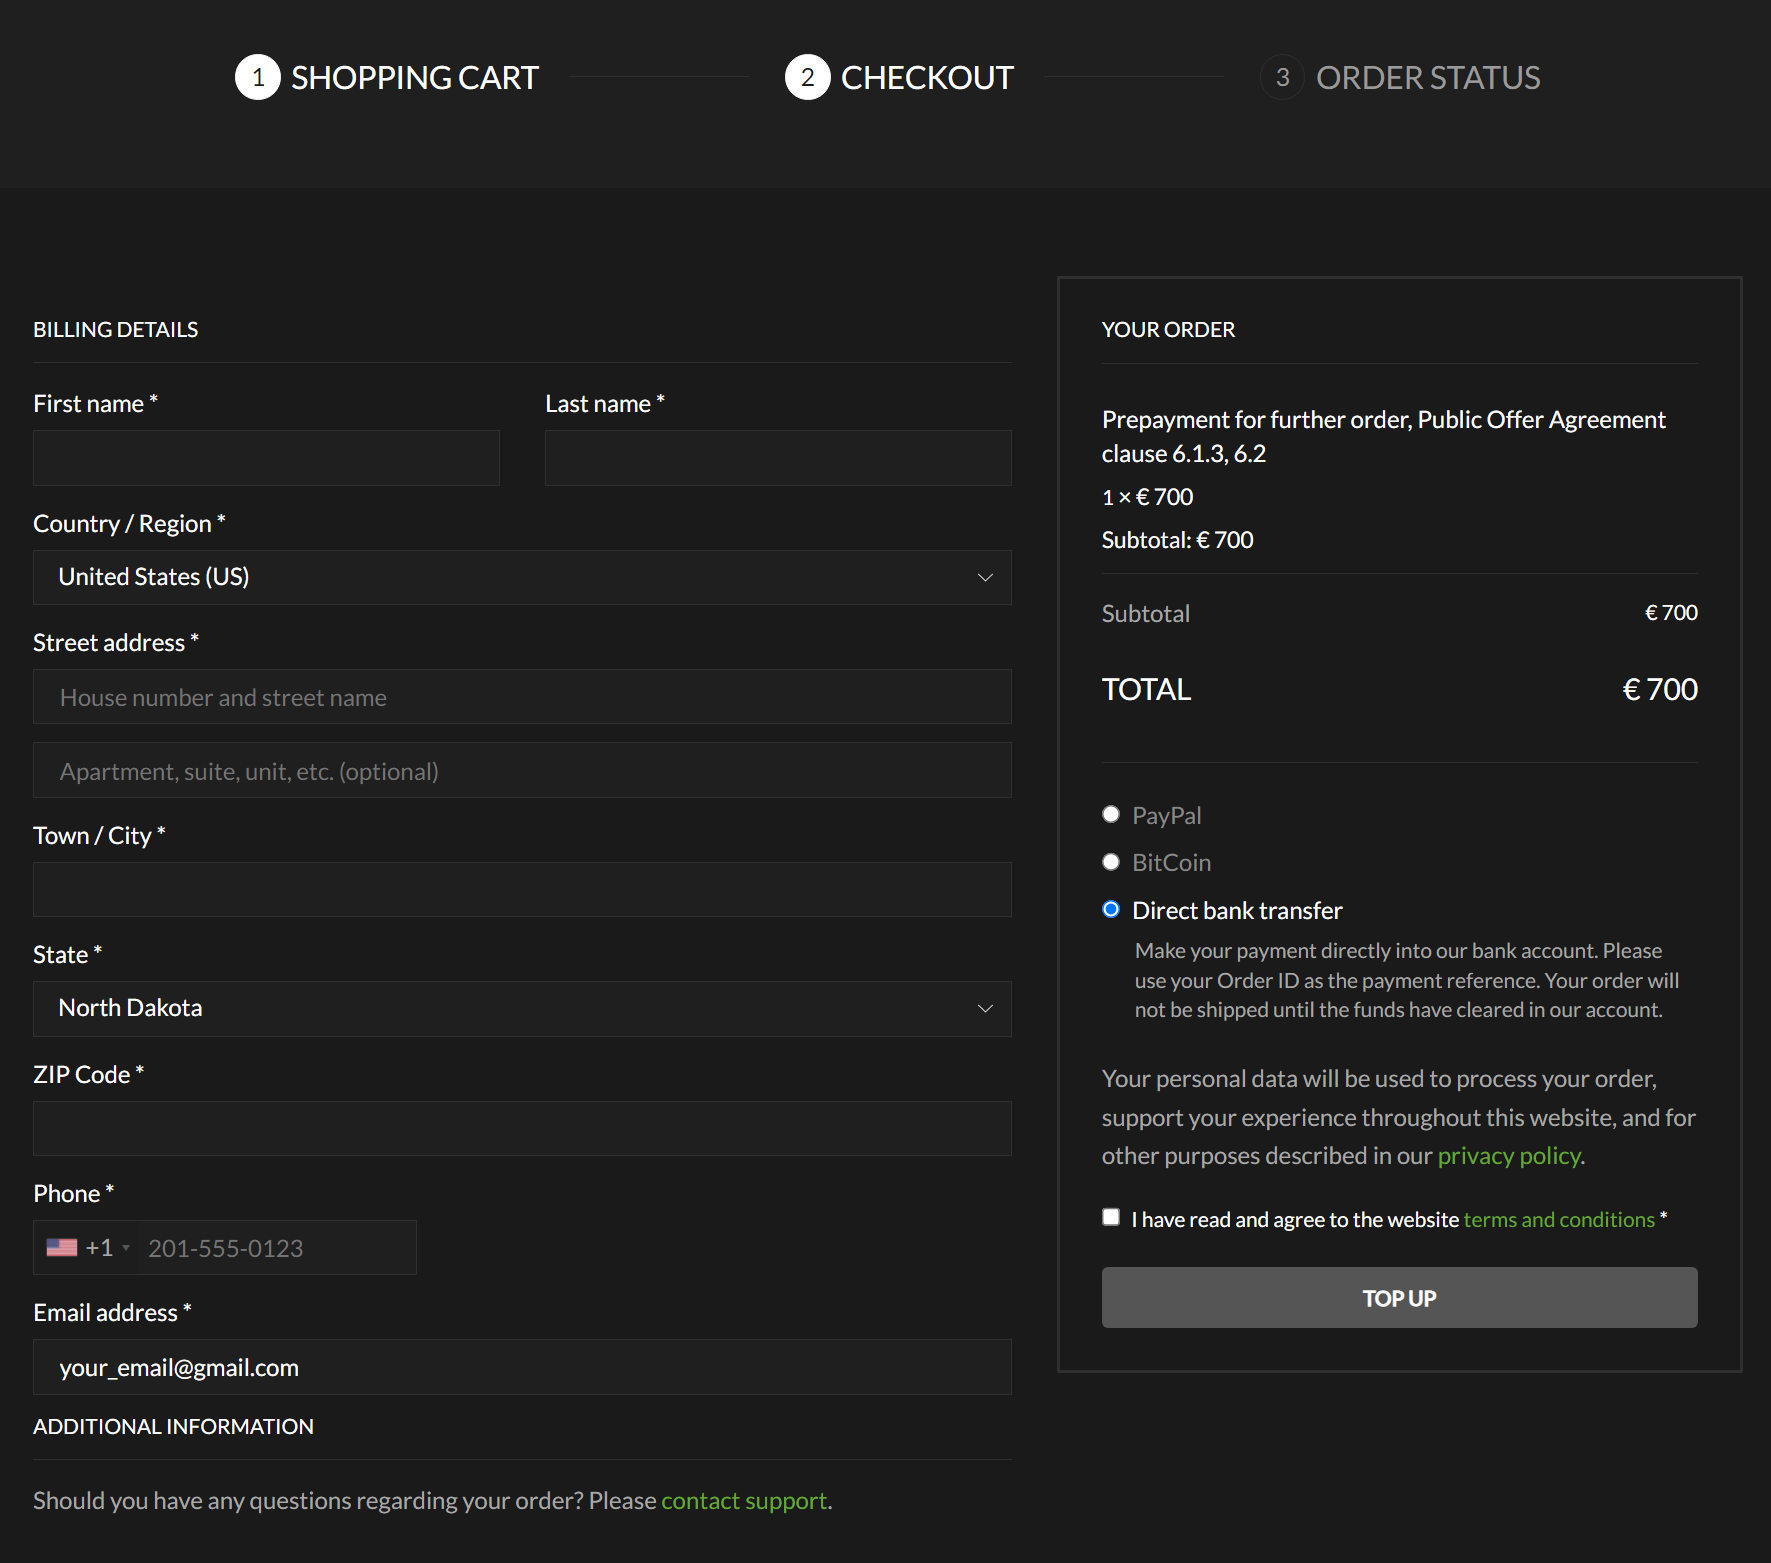Follow the contact support link
Screen dimensions: 1771x1563
coord(743,1501)
